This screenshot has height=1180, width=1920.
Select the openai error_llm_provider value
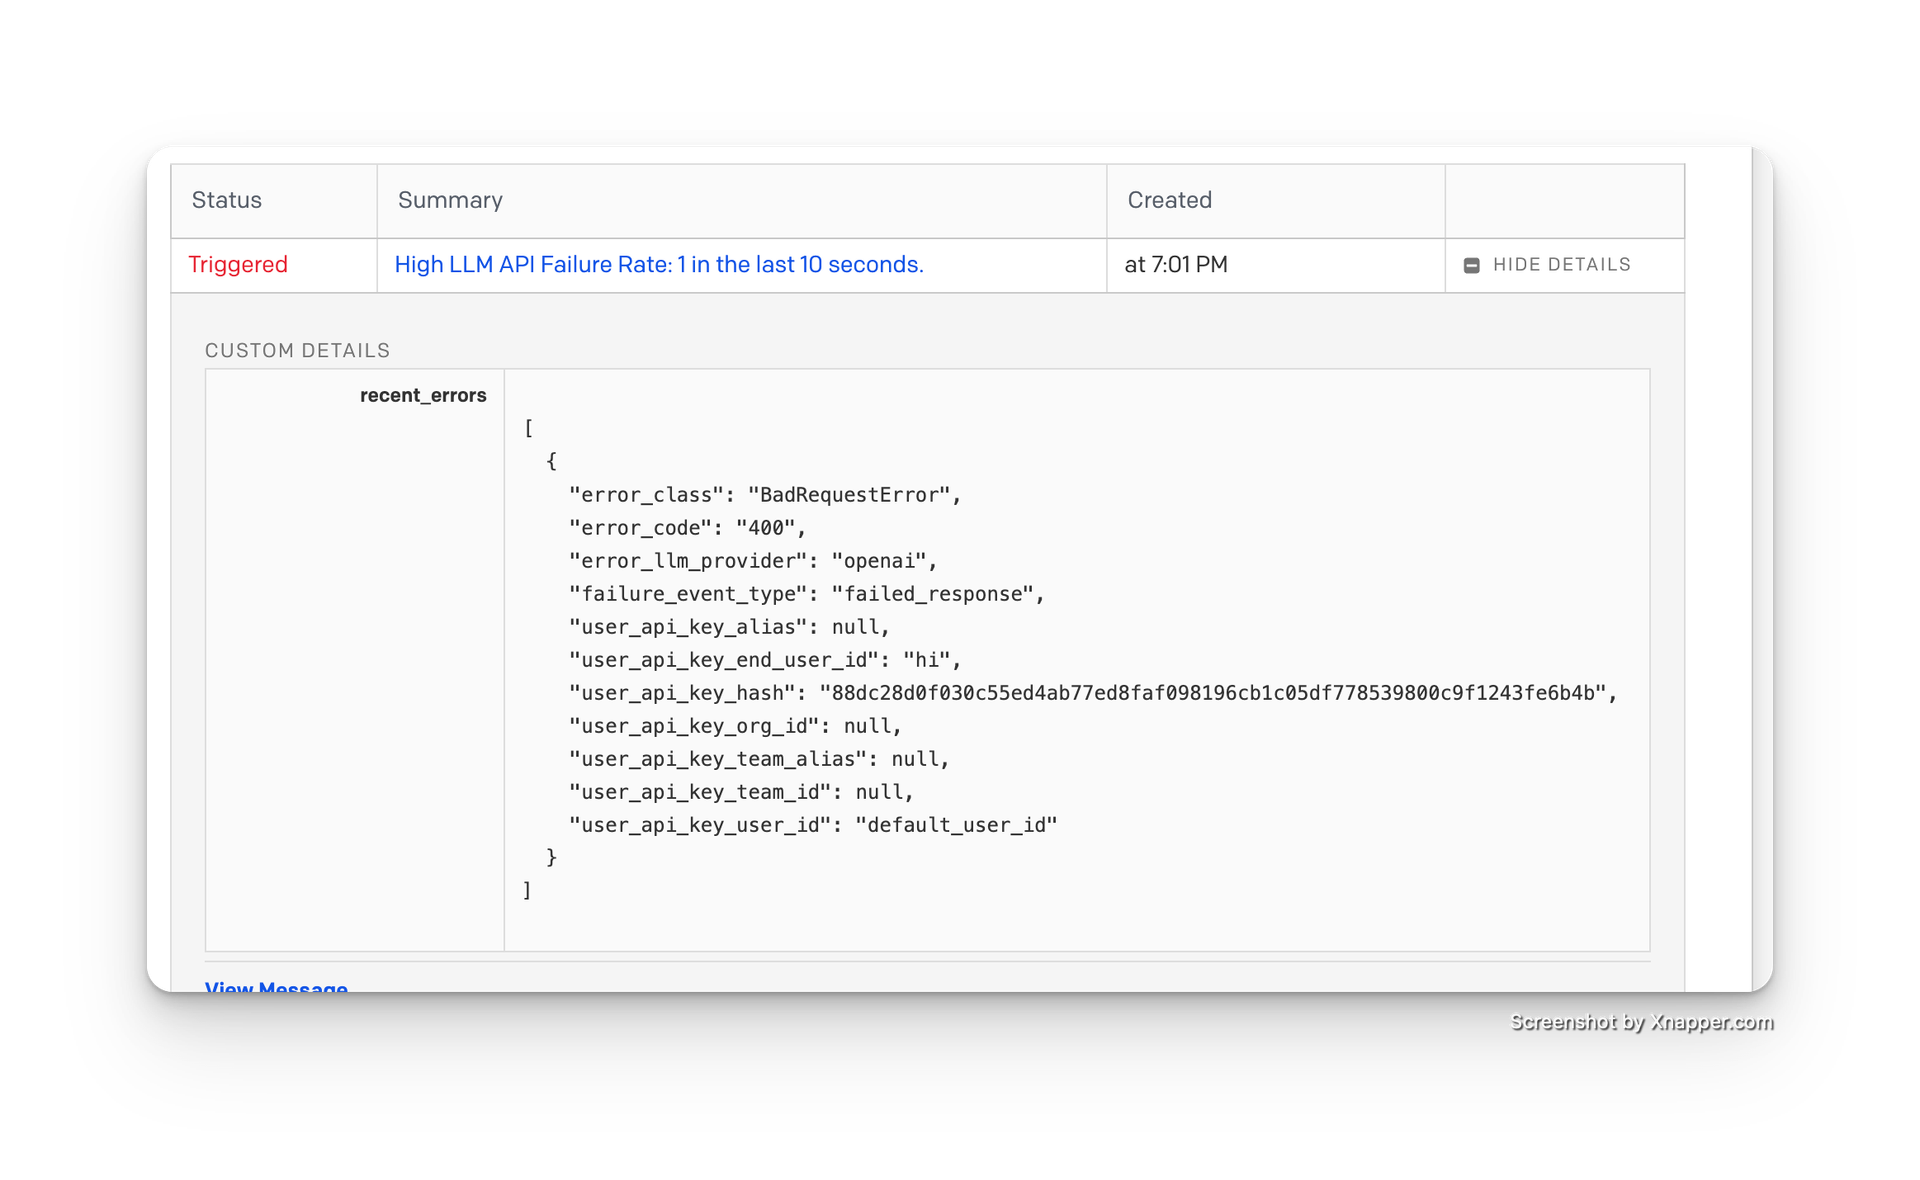[884, 561]
